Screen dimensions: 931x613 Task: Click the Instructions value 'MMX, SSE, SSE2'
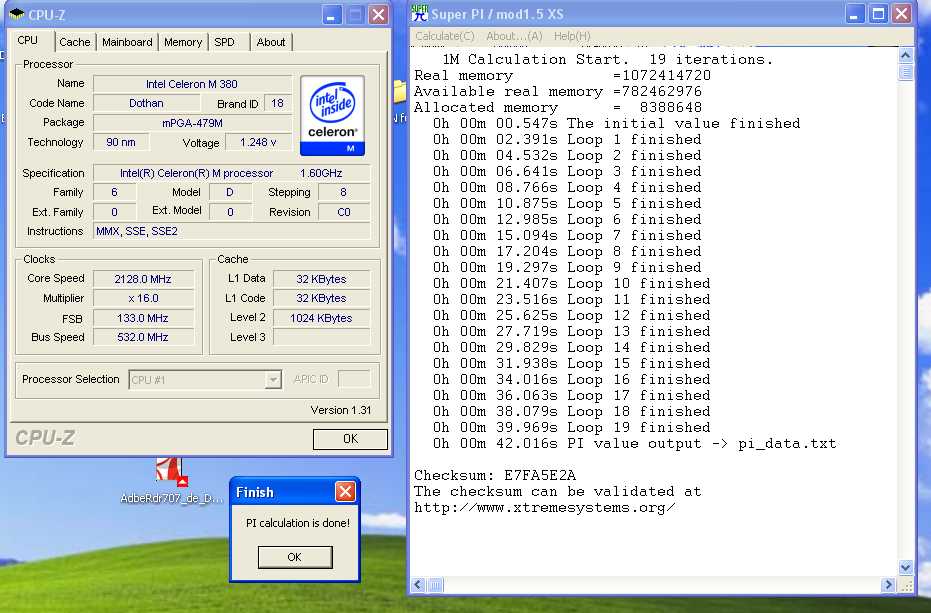pyautogui.click(x=232, y=231)
